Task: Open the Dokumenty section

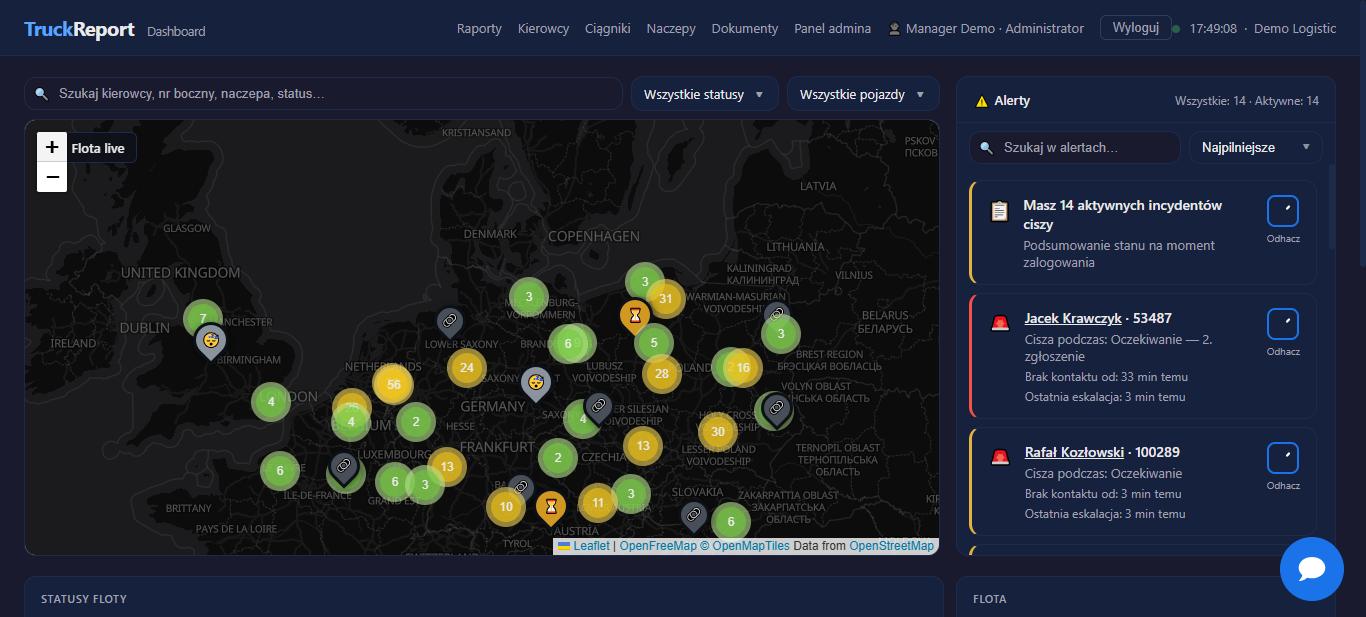Action: click(745, 29)
